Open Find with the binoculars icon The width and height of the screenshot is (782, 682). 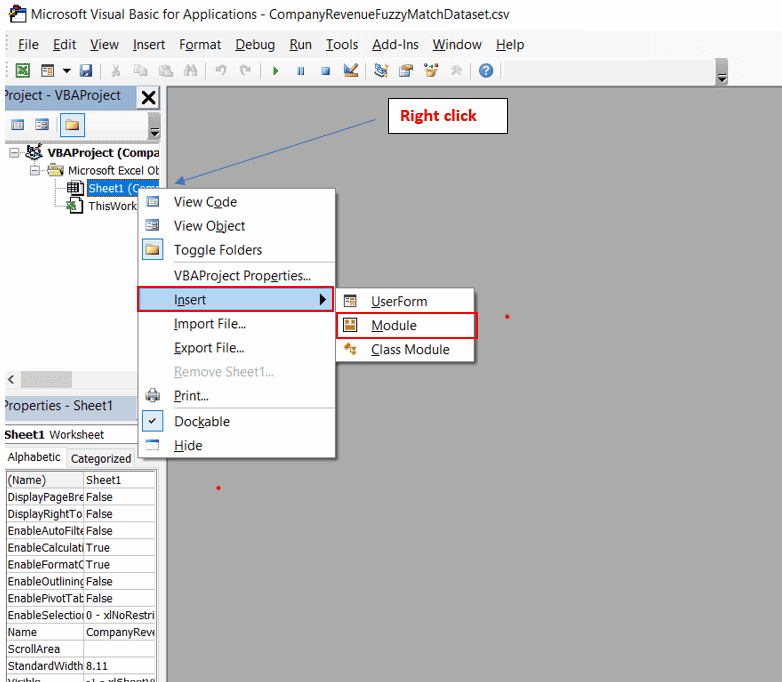[191, 71]
